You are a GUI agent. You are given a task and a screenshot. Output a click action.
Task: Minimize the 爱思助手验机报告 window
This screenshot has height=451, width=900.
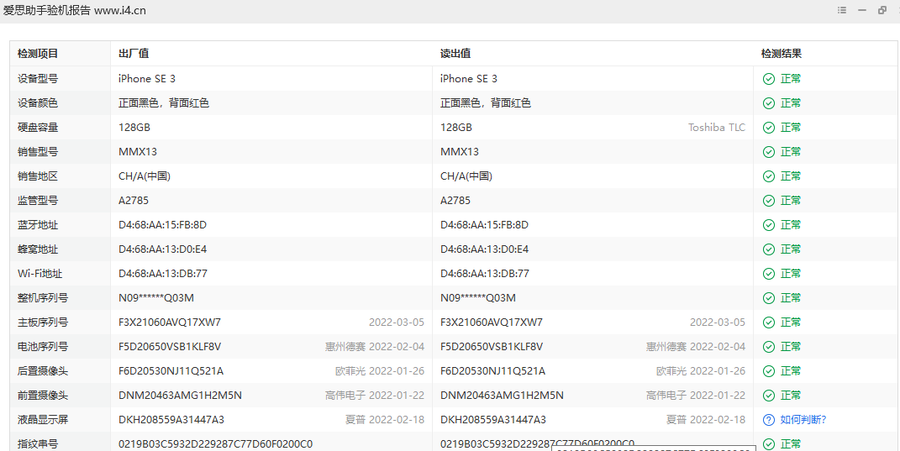pos(862,10)
